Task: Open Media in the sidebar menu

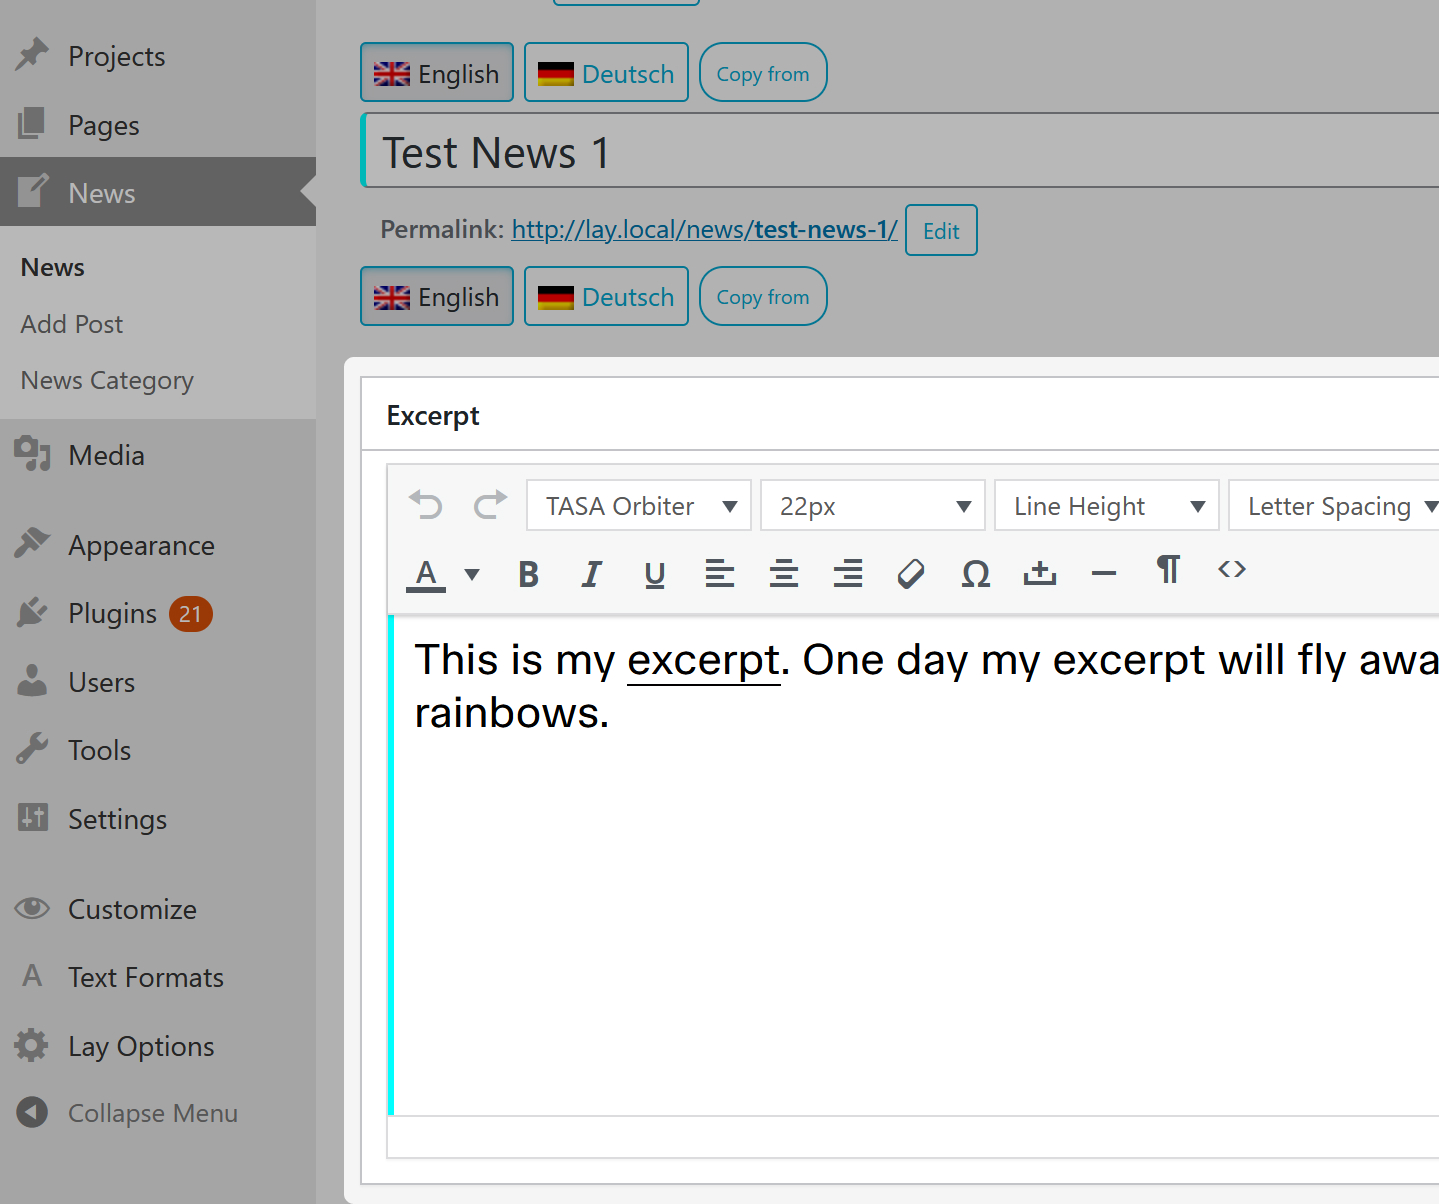Action: (x=106, y=456)
